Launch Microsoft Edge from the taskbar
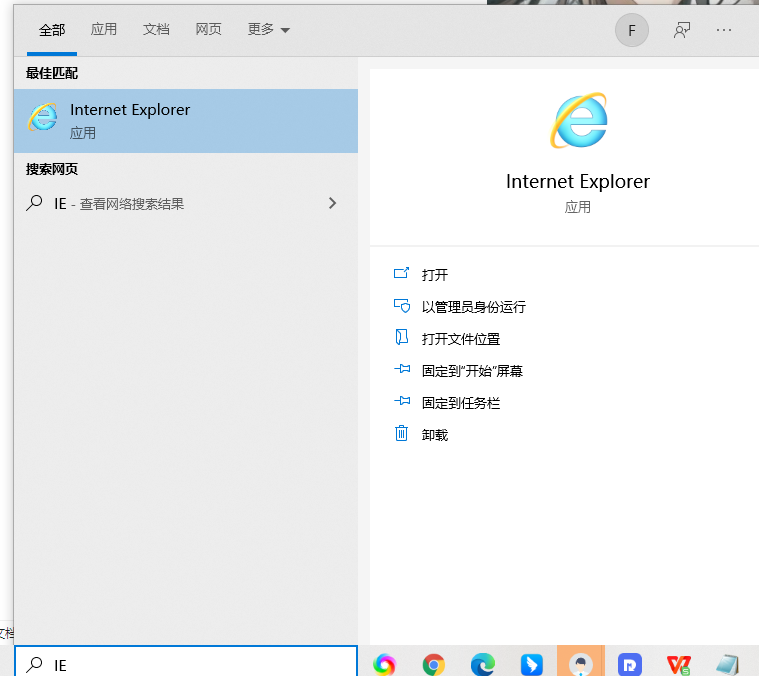This screenshot has height=676, width=759. [x=483, y=664]
